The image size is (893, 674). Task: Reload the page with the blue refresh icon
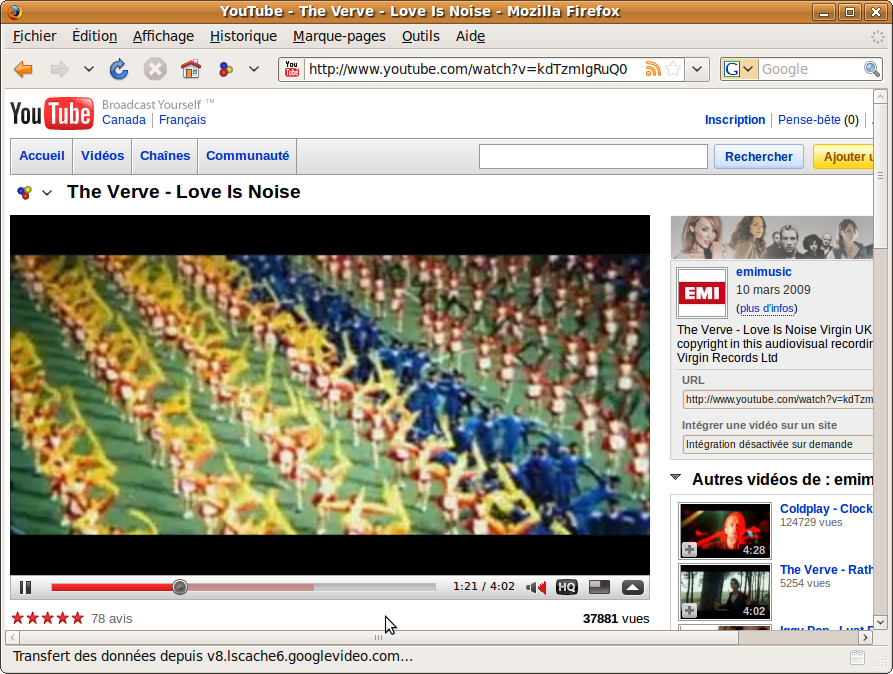pyautogui.click(x=119, y=70)
